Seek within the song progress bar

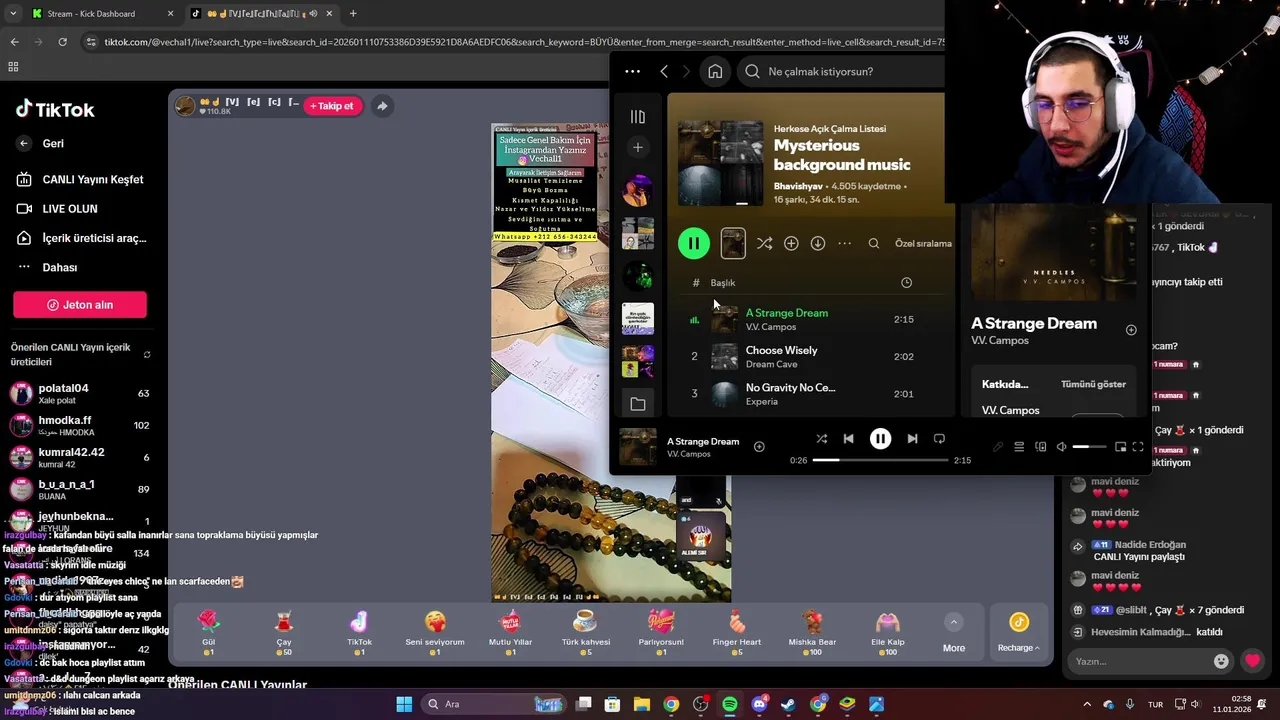(x=880, y=460)
